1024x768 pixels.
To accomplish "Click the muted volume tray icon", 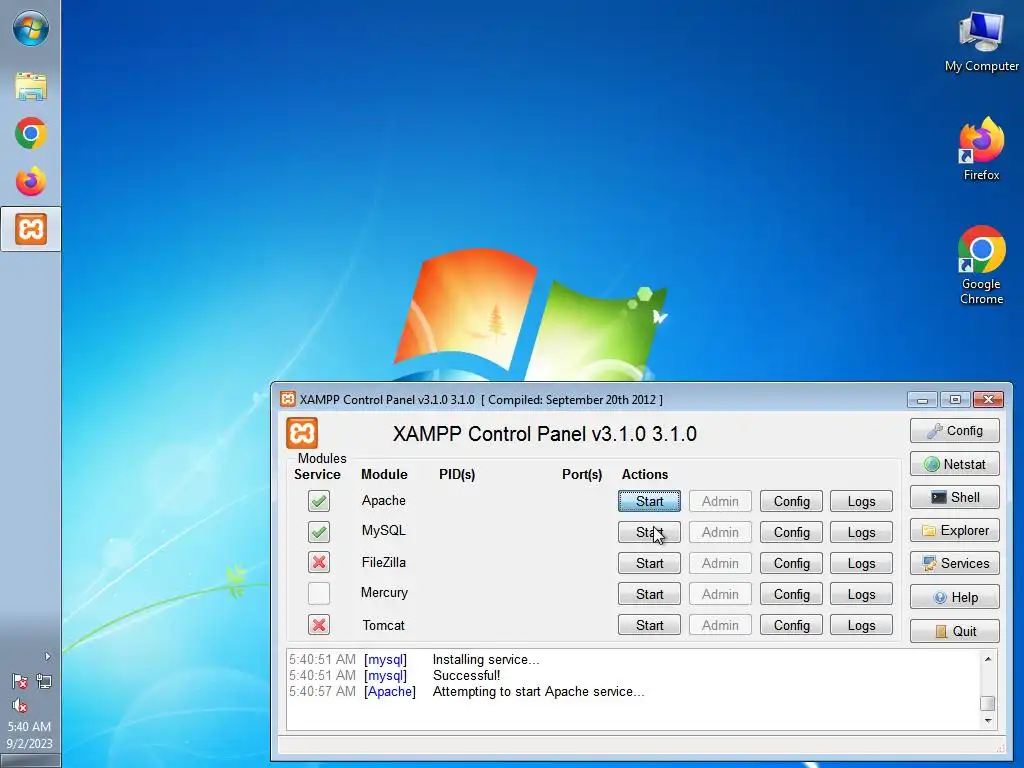I will point(20,705).
